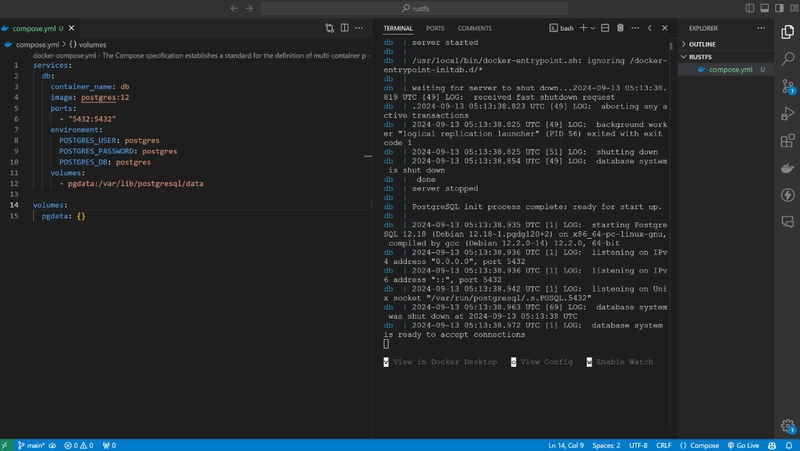
Task: Open the Search view in activity bar
Action: [787, 59]
